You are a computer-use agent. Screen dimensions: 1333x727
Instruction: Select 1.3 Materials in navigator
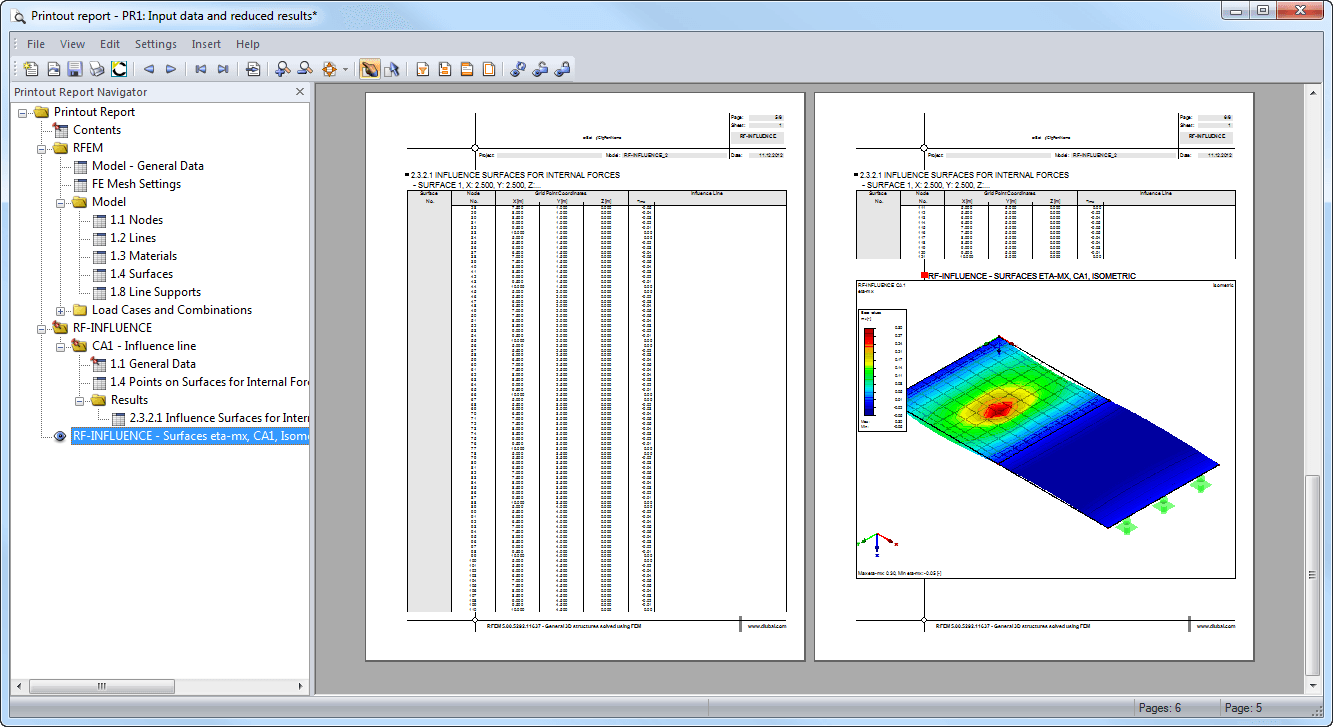click(x=143, y=256)
